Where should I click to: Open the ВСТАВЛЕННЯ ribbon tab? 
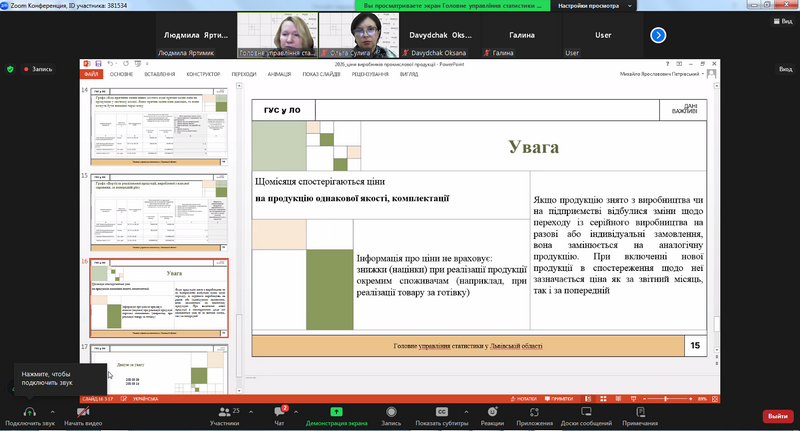click(159, 74)
